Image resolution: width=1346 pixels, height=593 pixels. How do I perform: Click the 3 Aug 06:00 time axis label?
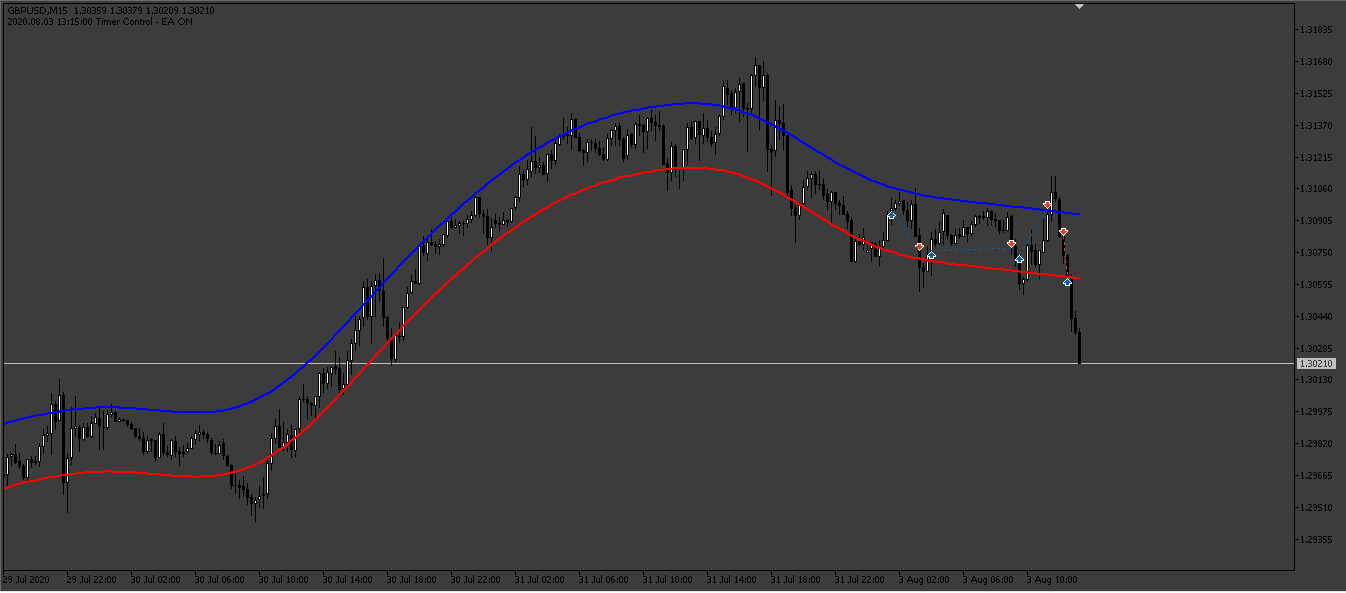click(988, 579)
